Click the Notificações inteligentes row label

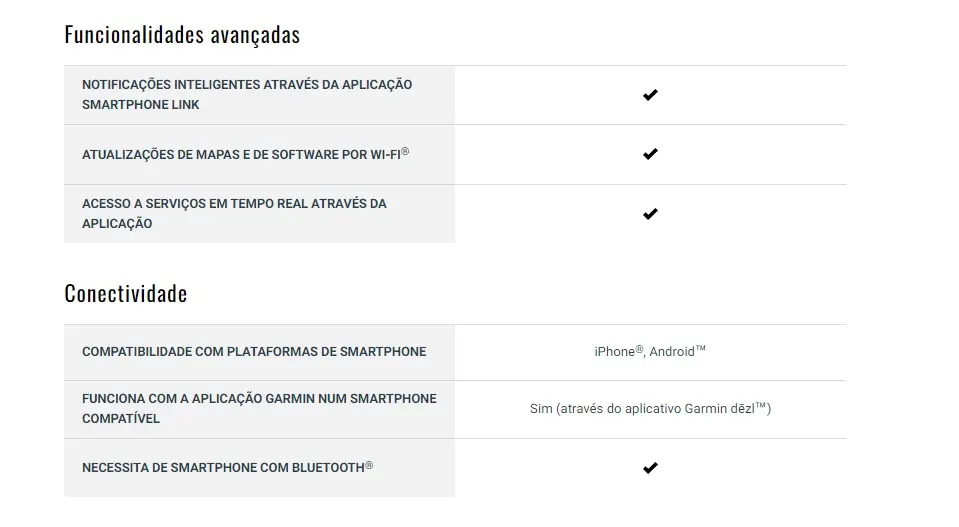point(247,95)
